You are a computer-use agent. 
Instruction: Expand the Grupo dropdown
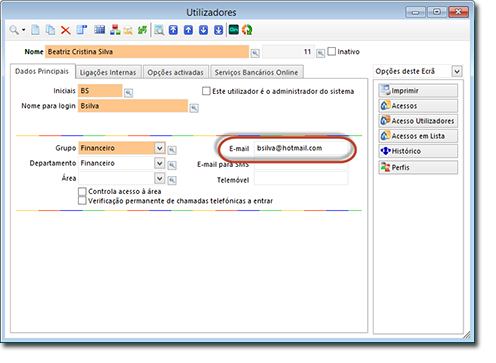(x=160, y=148)
